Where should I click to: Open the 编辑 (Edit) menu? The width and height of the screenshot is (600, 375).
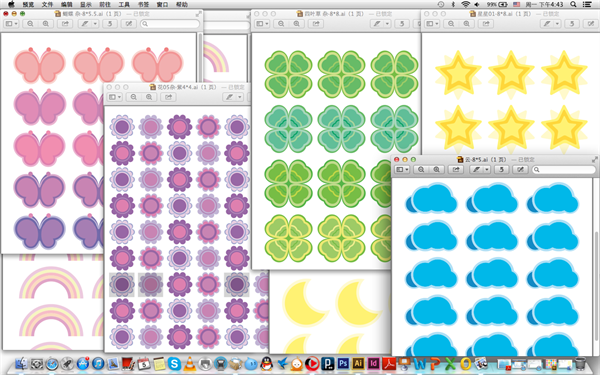pyautogui.click(x=67, y=5)
